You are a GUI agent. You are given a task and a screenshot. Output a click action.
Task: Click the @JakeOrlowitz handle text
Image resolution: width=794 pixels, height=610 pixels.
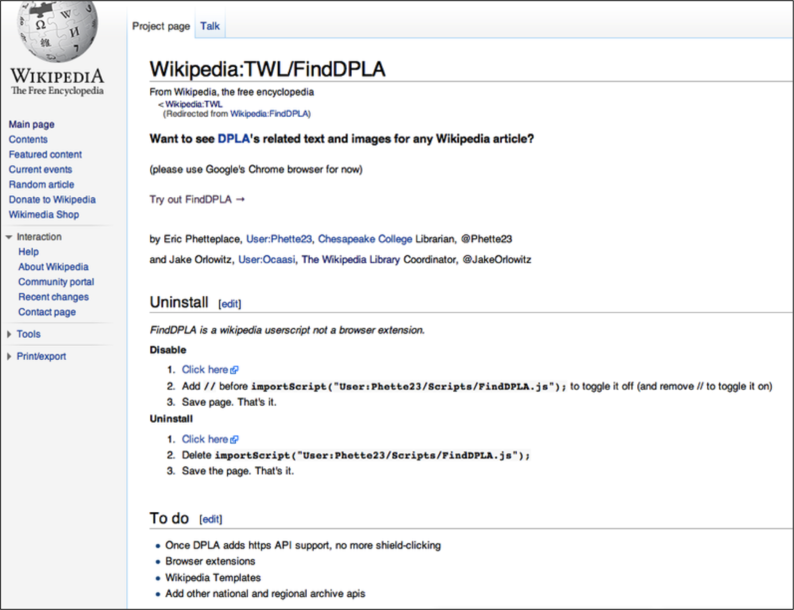click(497, 260)
